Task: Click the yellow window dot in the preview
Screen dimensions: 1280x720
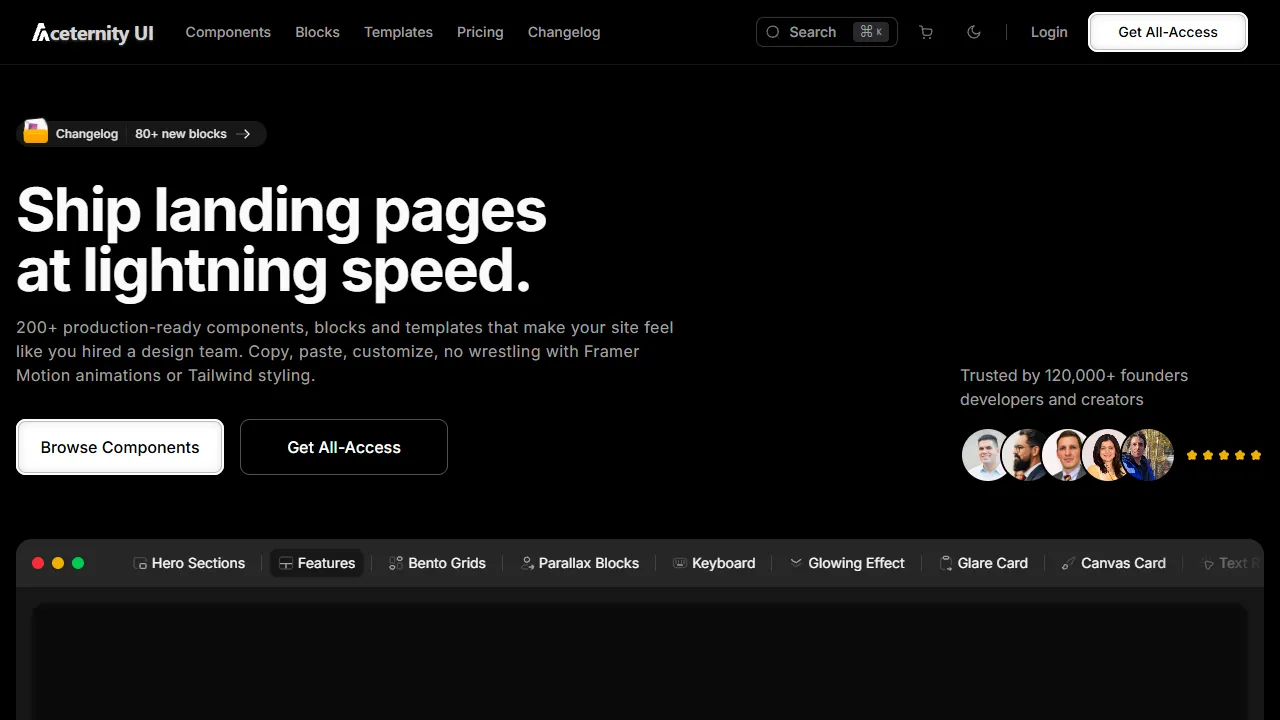Action: pos(58,563)
